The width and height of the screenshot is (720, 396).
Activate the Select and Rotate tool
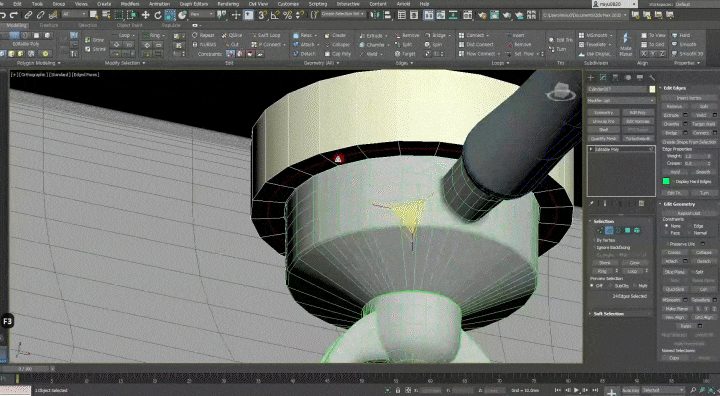pyautogui.click(x=158, y=15)
